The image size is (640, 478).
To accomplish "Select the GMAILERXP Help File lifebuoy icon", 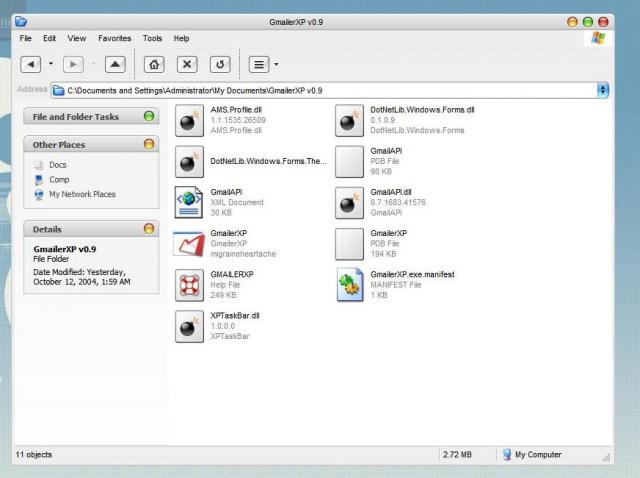I will click(x=189, y=285).
